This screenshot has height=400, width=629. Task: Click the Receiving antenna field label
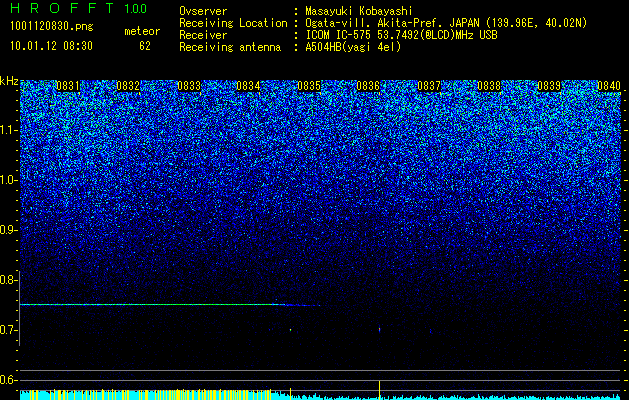pos(230,47)
